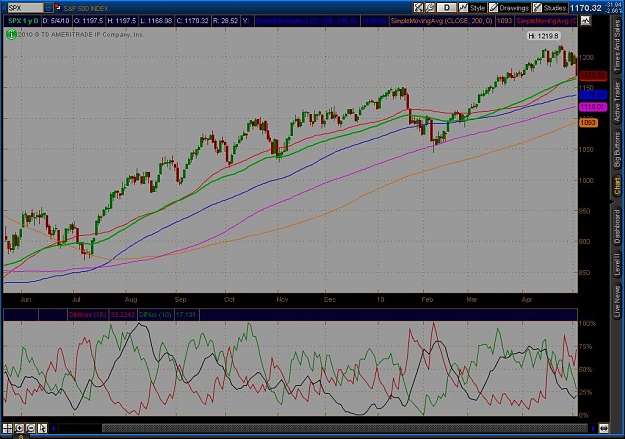Viewport: 625px width, 439px height.
Task: Click the C: 1170.32 close value
Action: [192, 21]
